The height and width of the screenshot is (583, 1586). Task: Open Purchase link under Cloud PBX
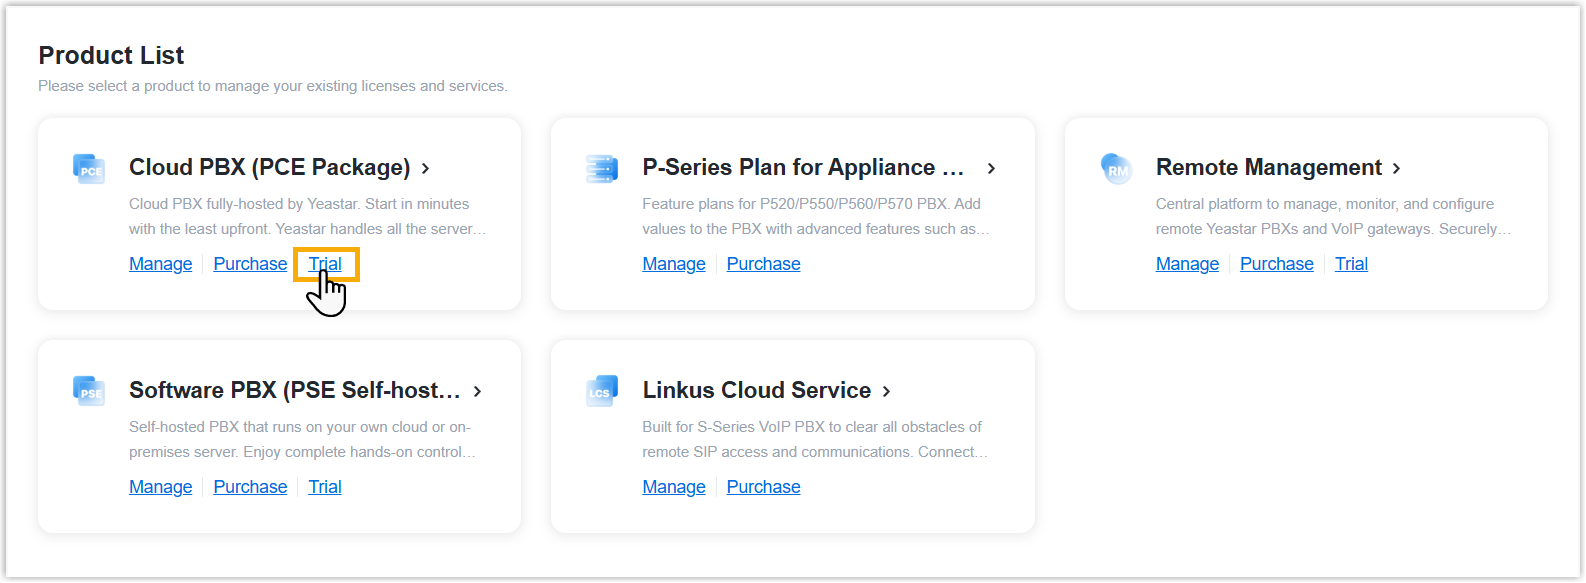250,264
